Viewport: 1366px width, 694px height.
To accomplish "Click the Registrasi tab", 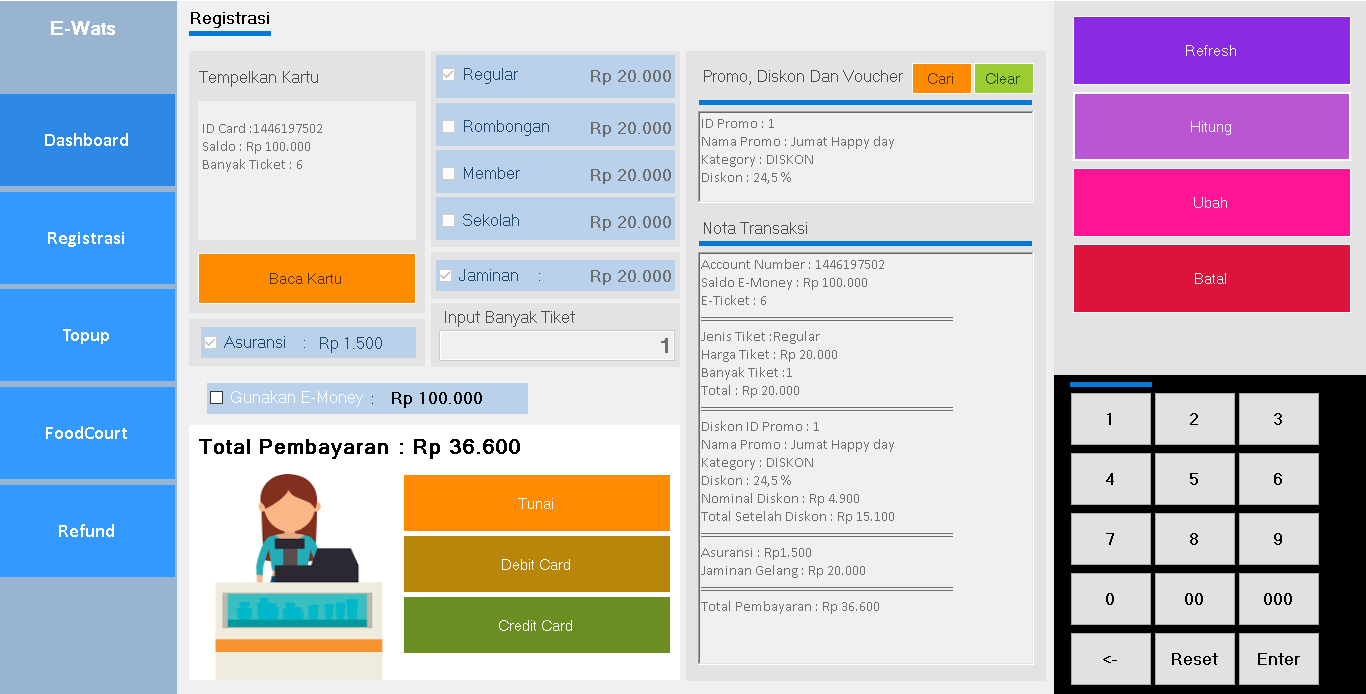I will [229, 18].
